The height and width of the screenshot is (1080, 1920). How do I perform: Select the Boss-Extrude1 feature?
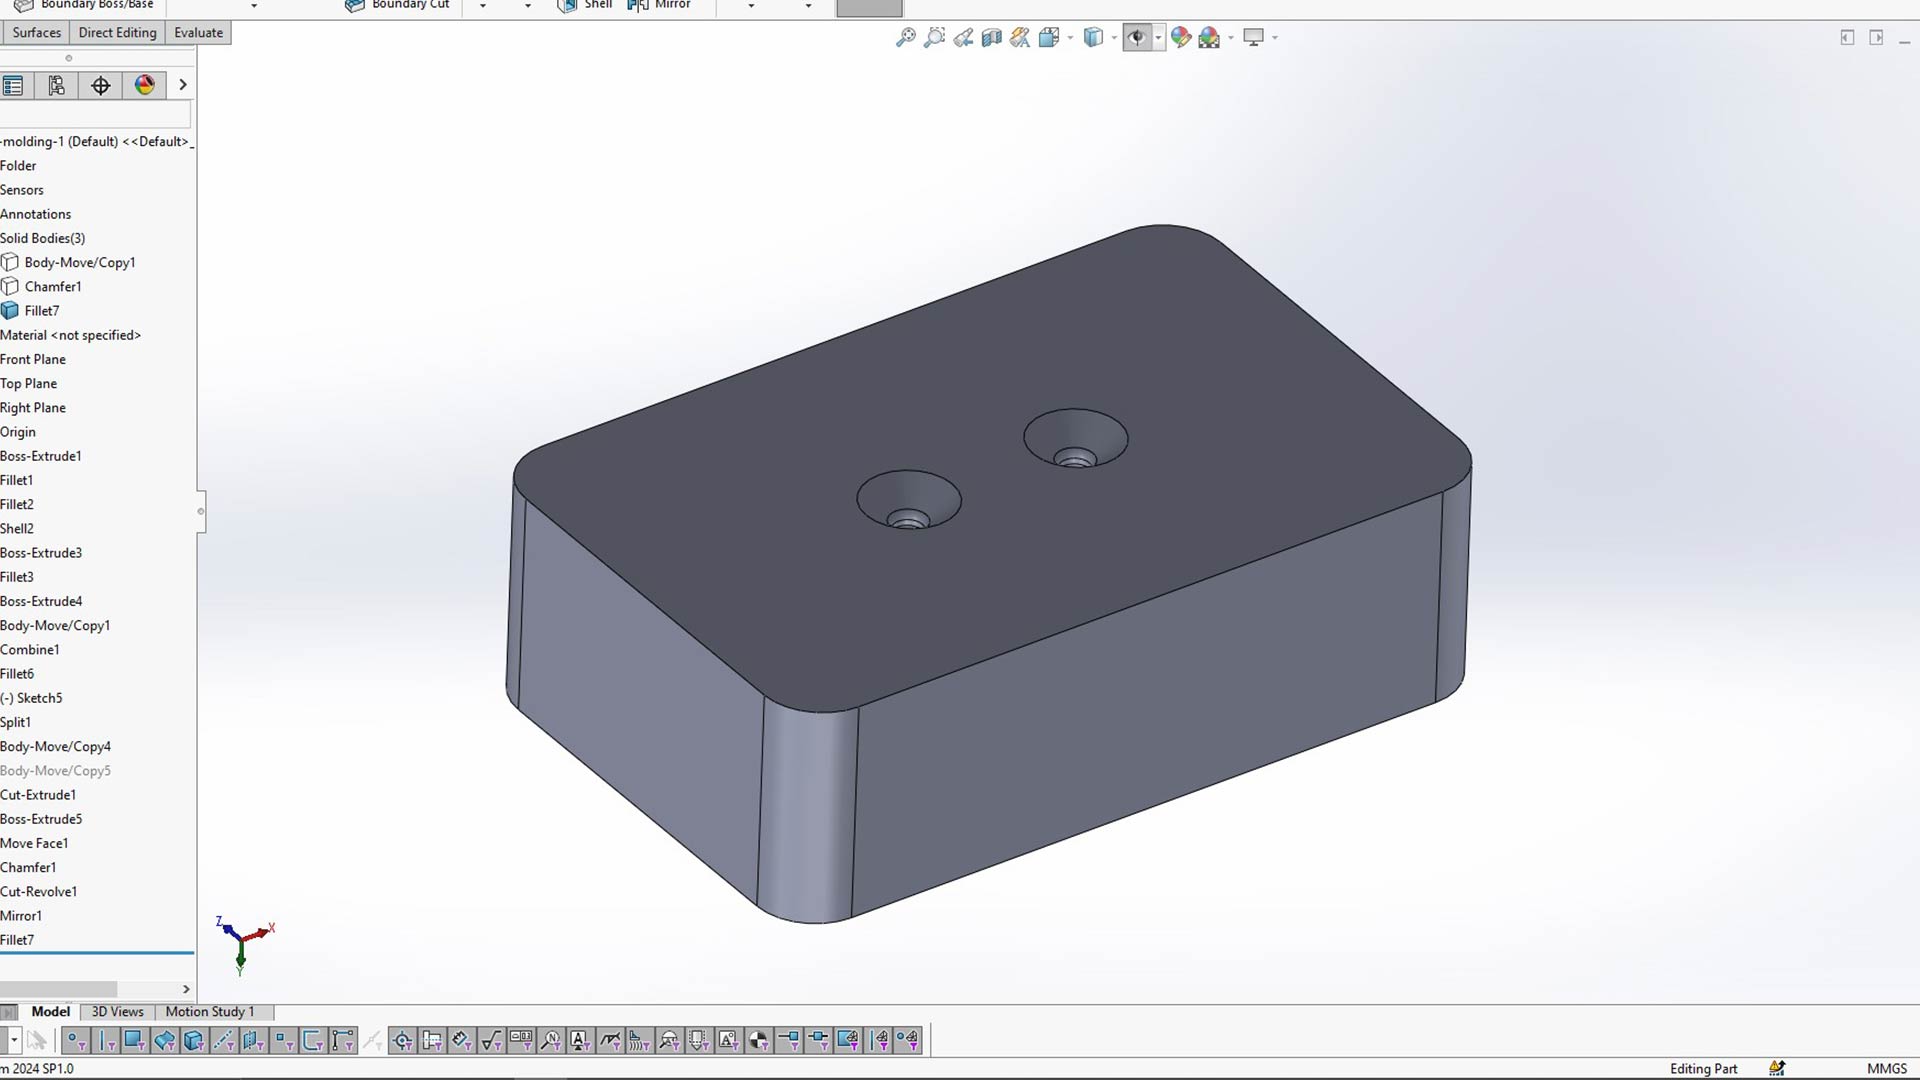pos(41,456)
